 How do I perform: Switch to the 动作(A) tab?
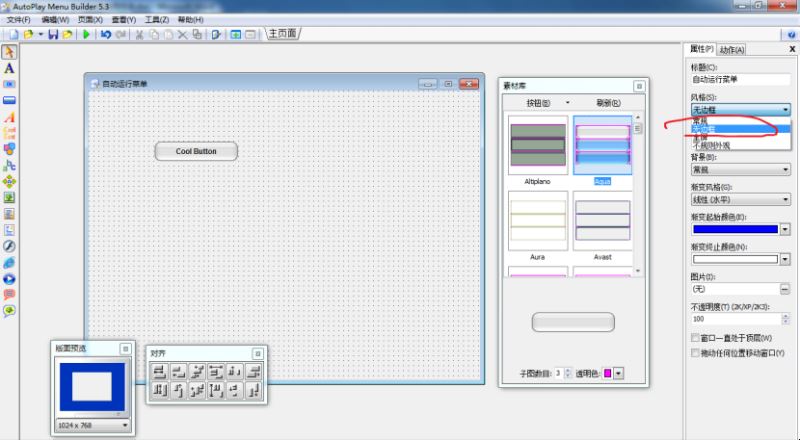[732, 50]
